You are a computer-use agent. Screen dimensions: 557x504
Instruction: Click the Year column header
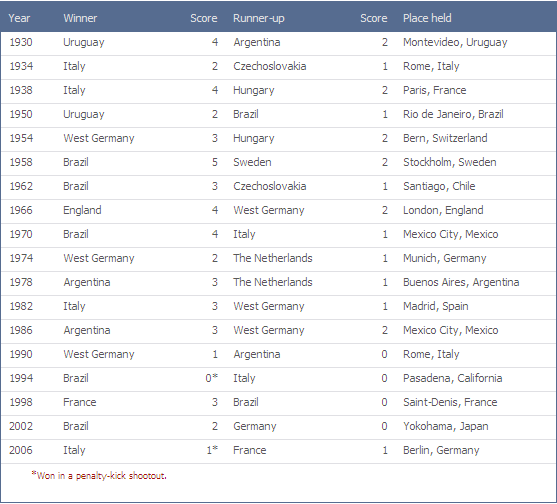point(19,18)
